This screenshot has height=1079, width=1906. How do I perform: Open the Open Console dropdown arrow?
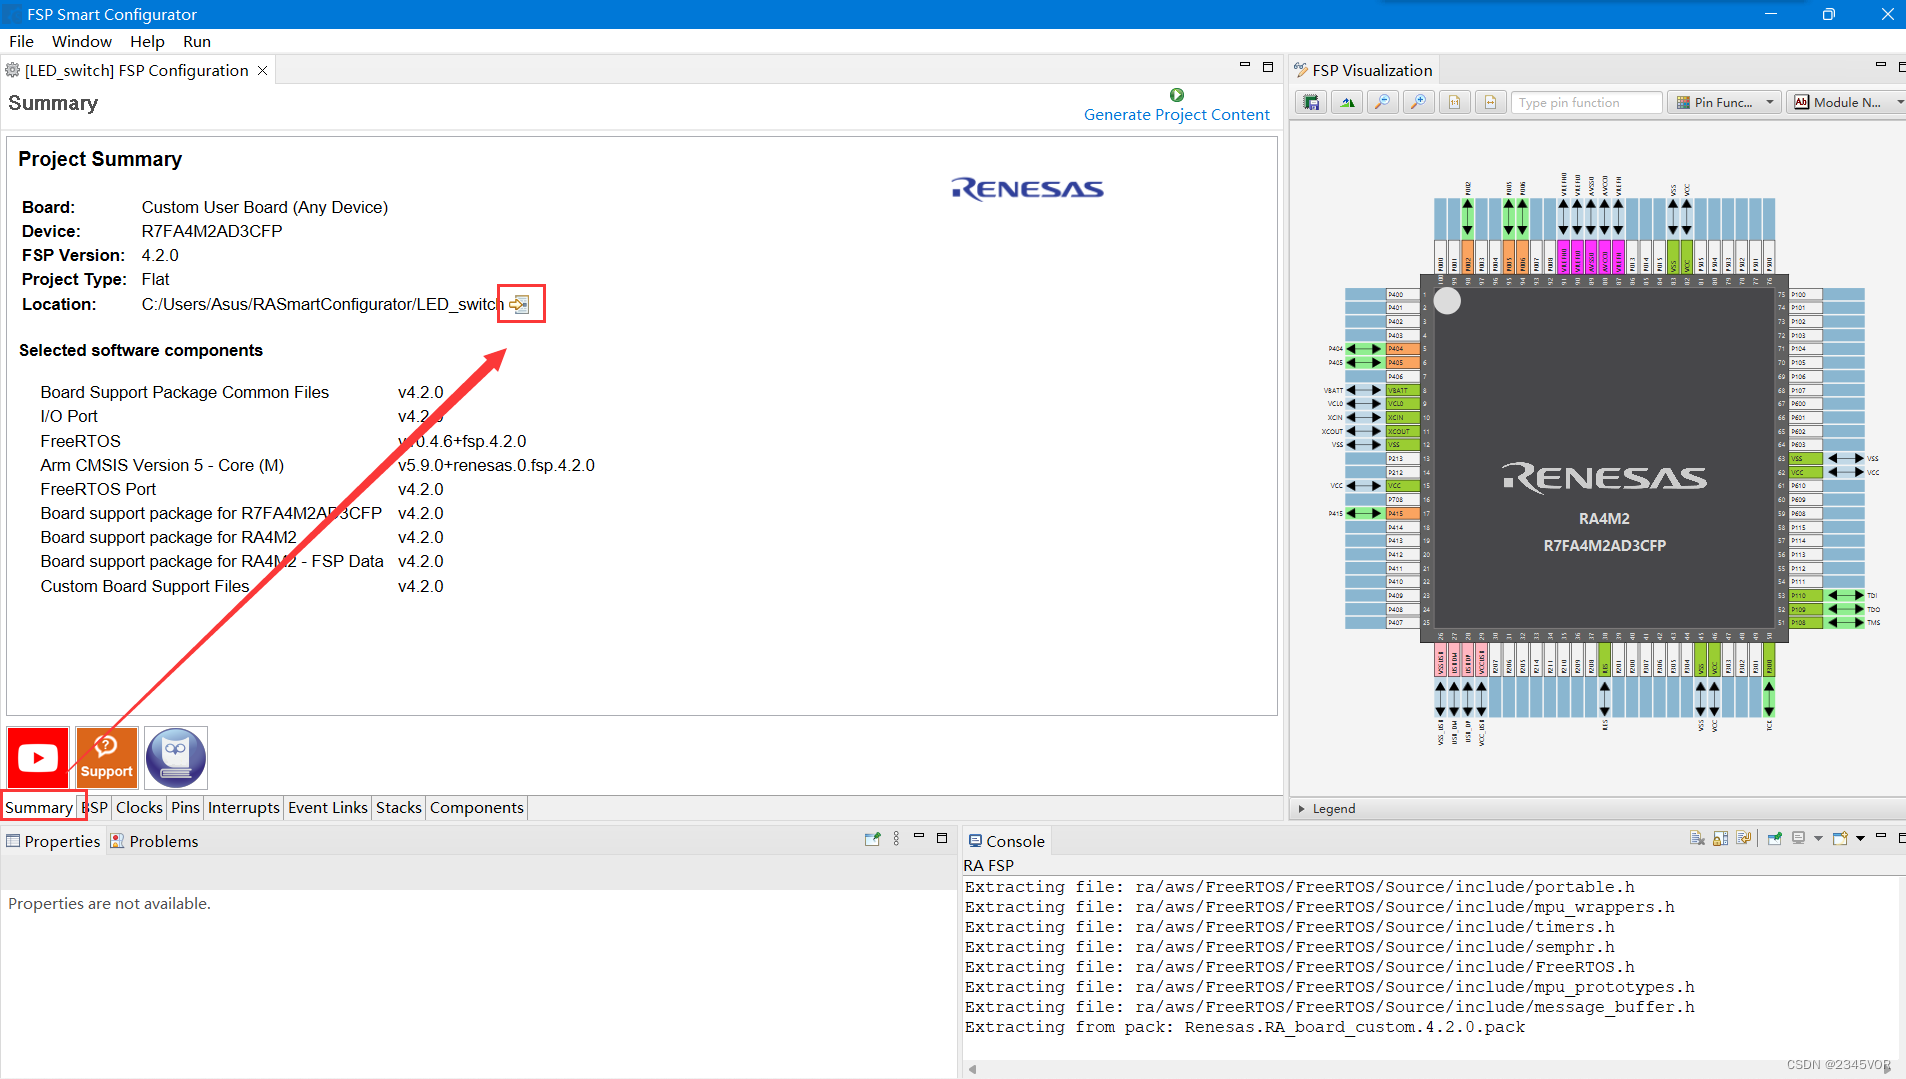(1860, 839)
